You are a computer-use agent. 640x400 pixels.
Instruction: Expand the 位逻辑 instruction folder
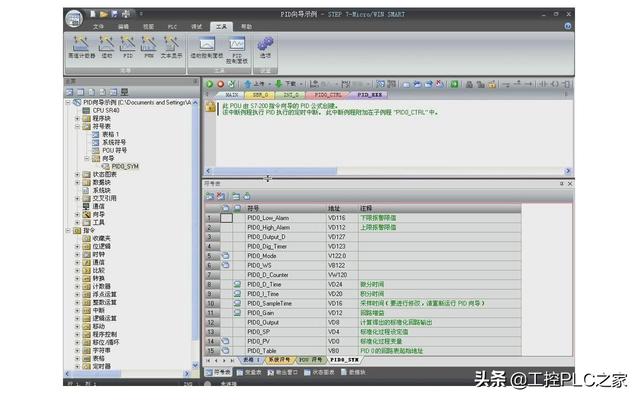point(77,247)
